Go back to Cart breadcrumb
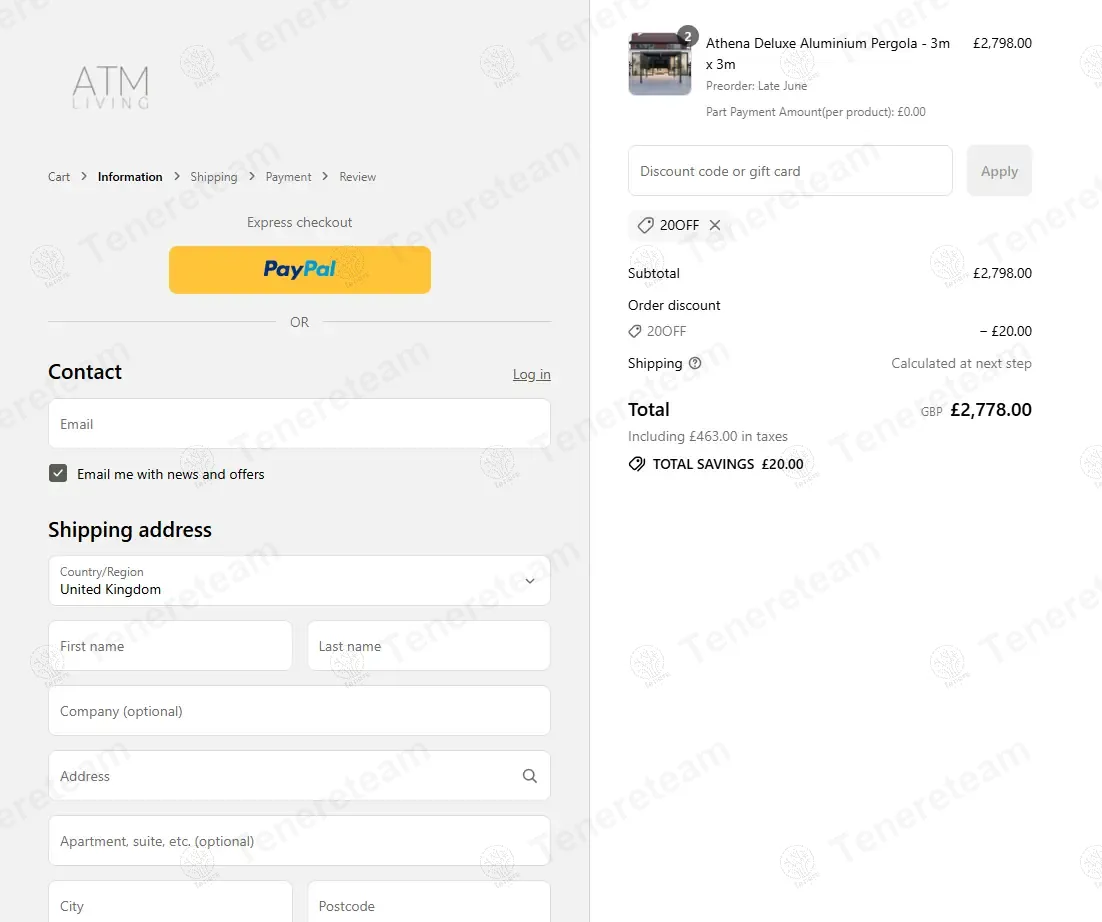This screenshot has height=922, width=1102. pyautogui.click(x=59, y=177)
